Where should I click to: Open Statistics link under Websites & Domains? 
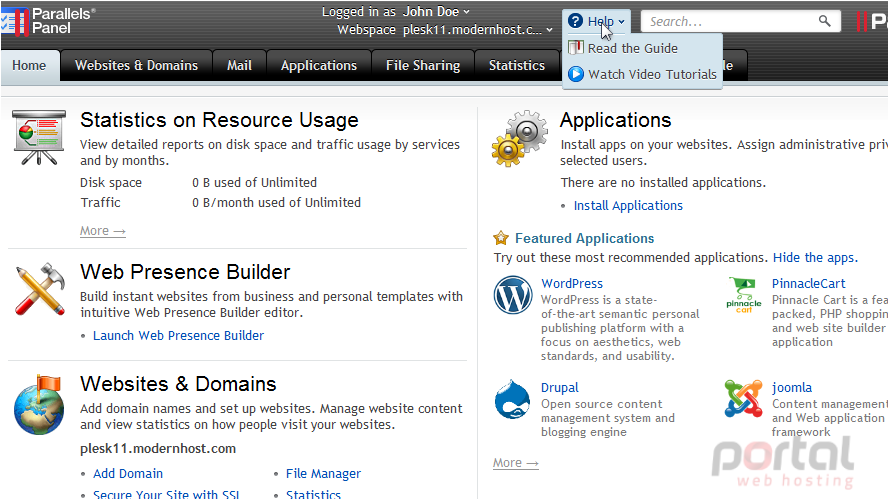pos(314,494)
